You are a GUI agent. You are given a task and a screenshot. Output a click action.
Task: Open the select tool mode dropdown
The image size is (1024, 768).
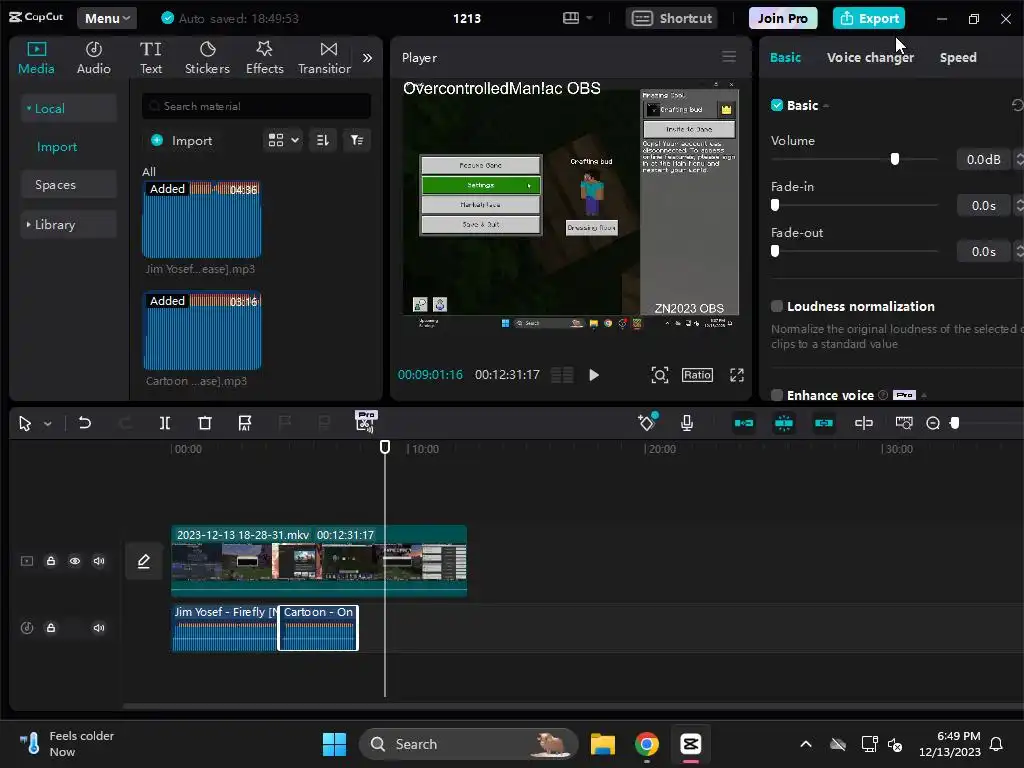tap(48, 424)
